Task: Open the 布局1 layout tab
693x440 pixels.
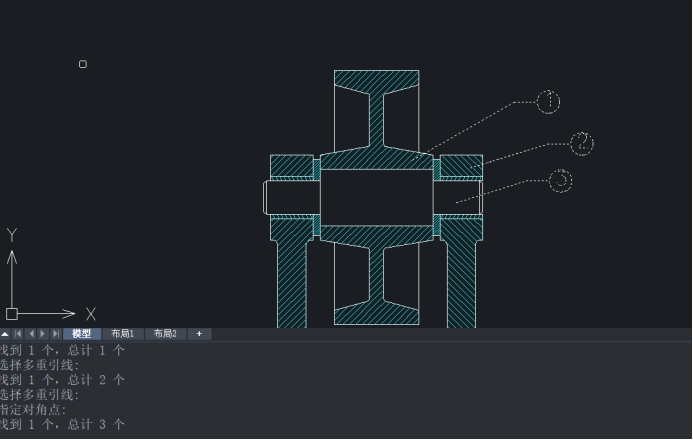Action: (122, 334)
